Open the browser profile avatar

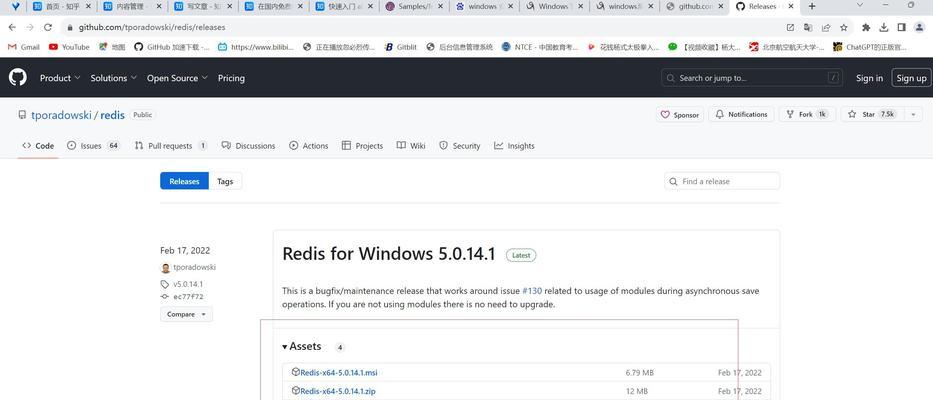tap(919, 27)
